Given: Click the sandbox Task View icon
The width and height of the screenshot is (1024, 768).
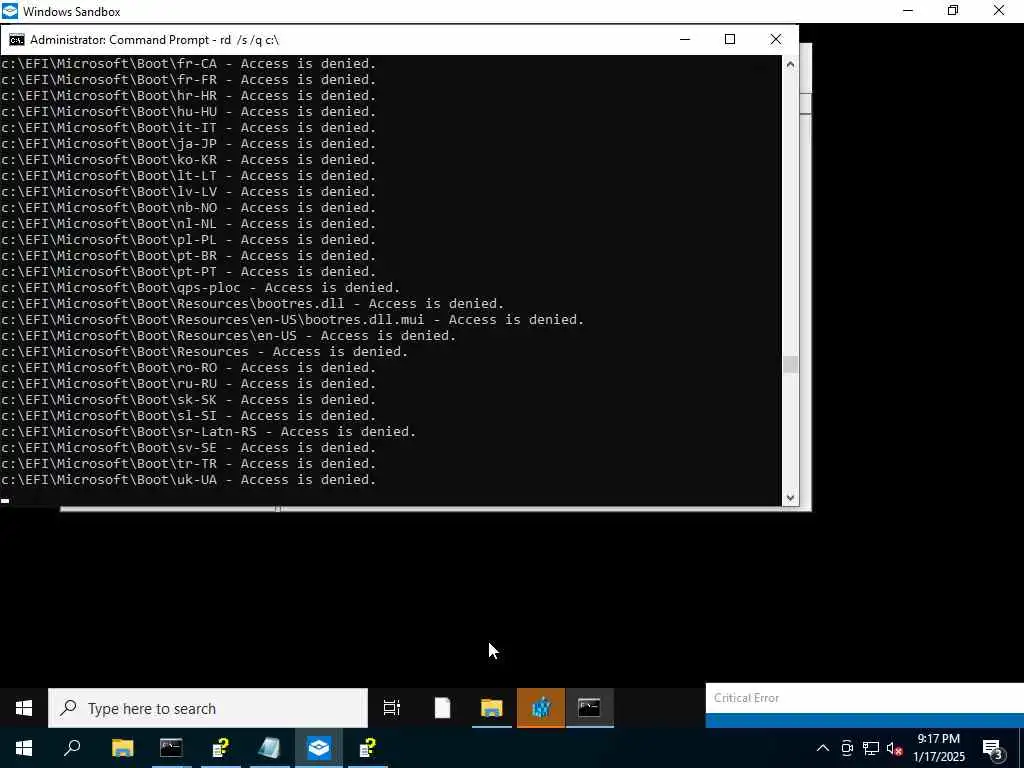Looking at the screenshot, I should click(x=392, y=708).
